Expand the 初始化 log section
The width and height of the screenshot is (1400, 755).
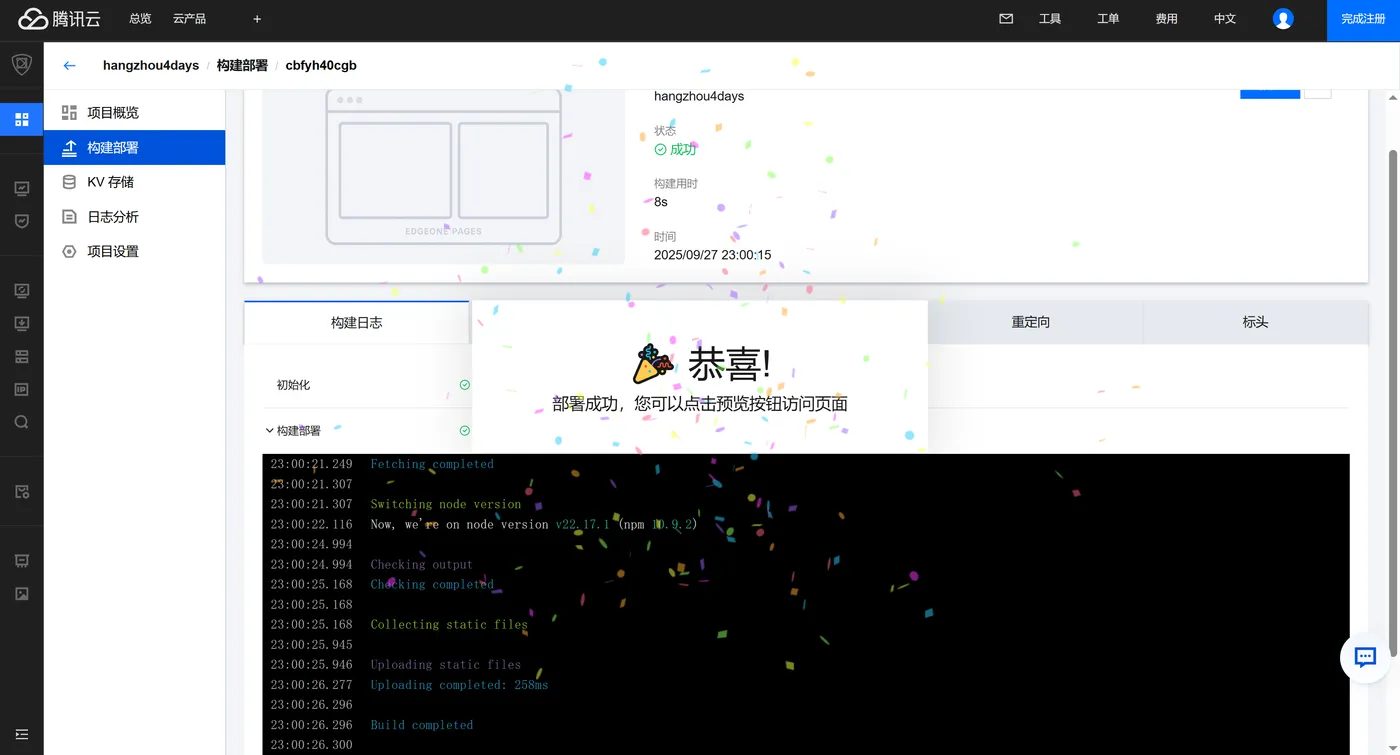pyautogui.click(x=293, y=384)
